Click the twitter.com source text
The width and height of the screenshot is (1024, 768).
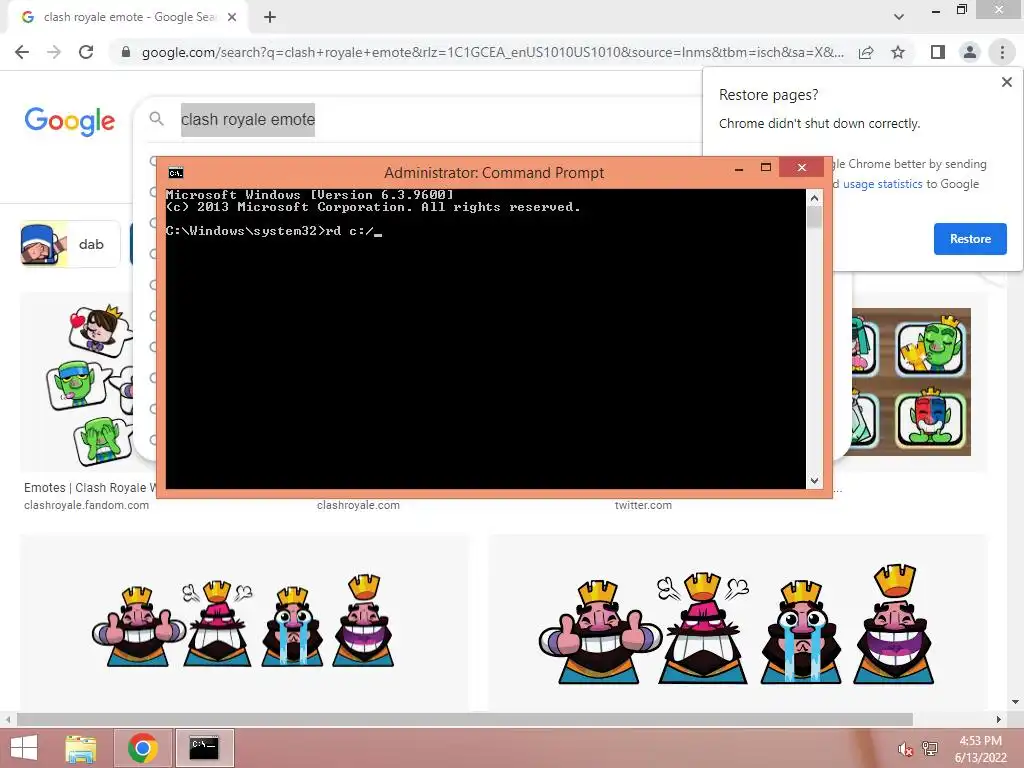pyautogui.click(x=643, y=505)
